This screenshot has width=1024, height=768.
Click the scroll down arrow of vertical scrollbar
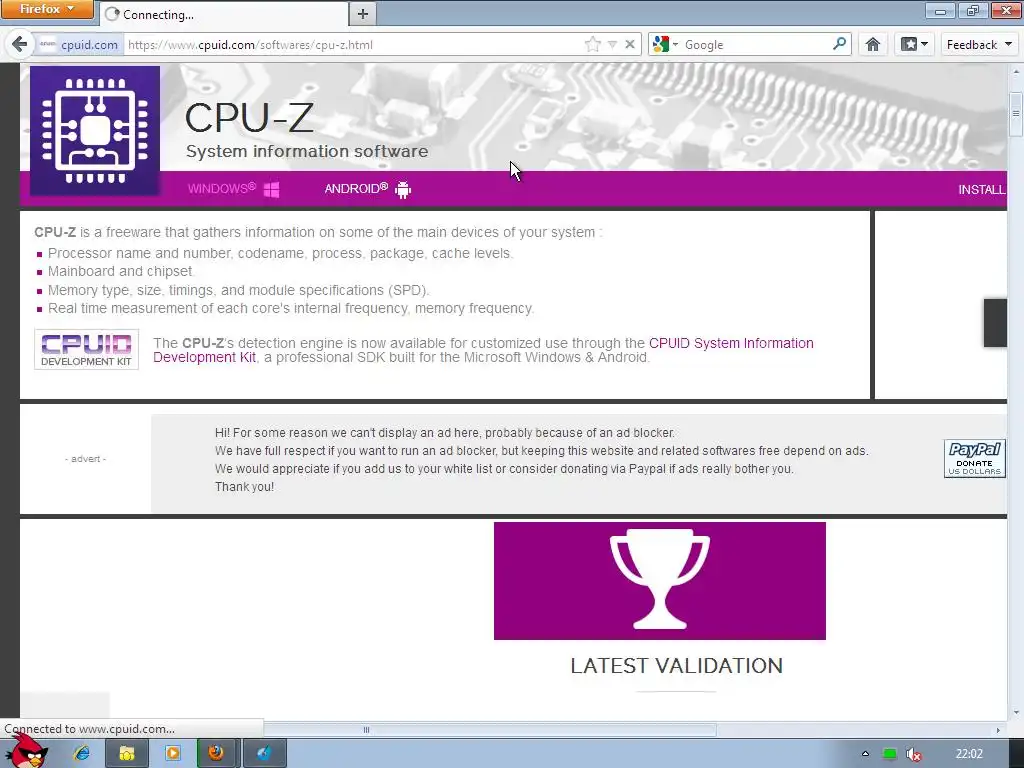1016,712
